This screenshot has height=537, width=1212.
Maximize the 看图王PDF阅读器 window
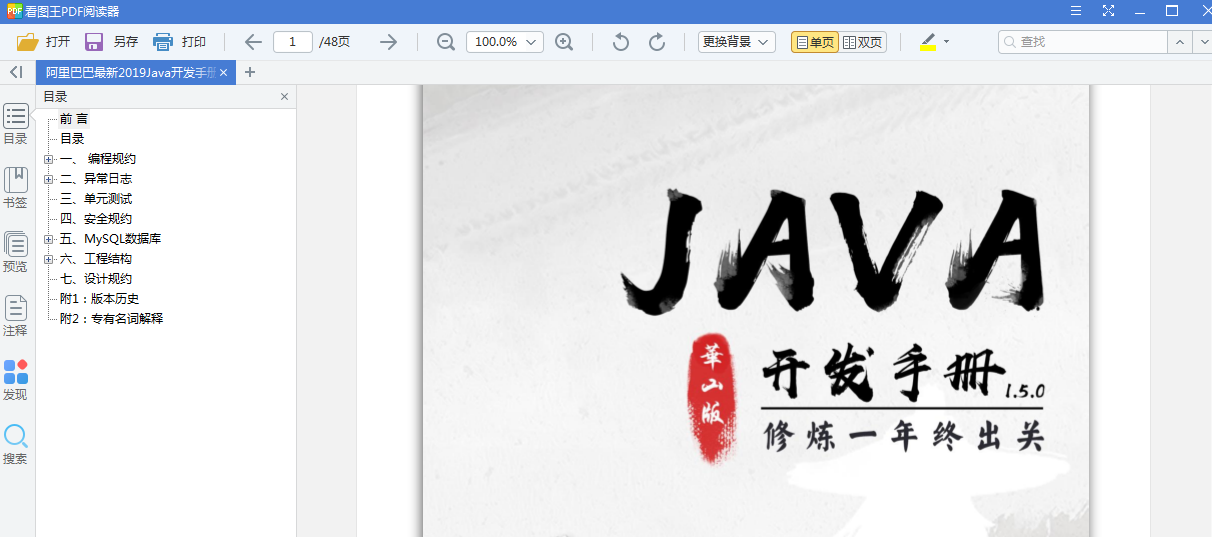coord(1172,11)
